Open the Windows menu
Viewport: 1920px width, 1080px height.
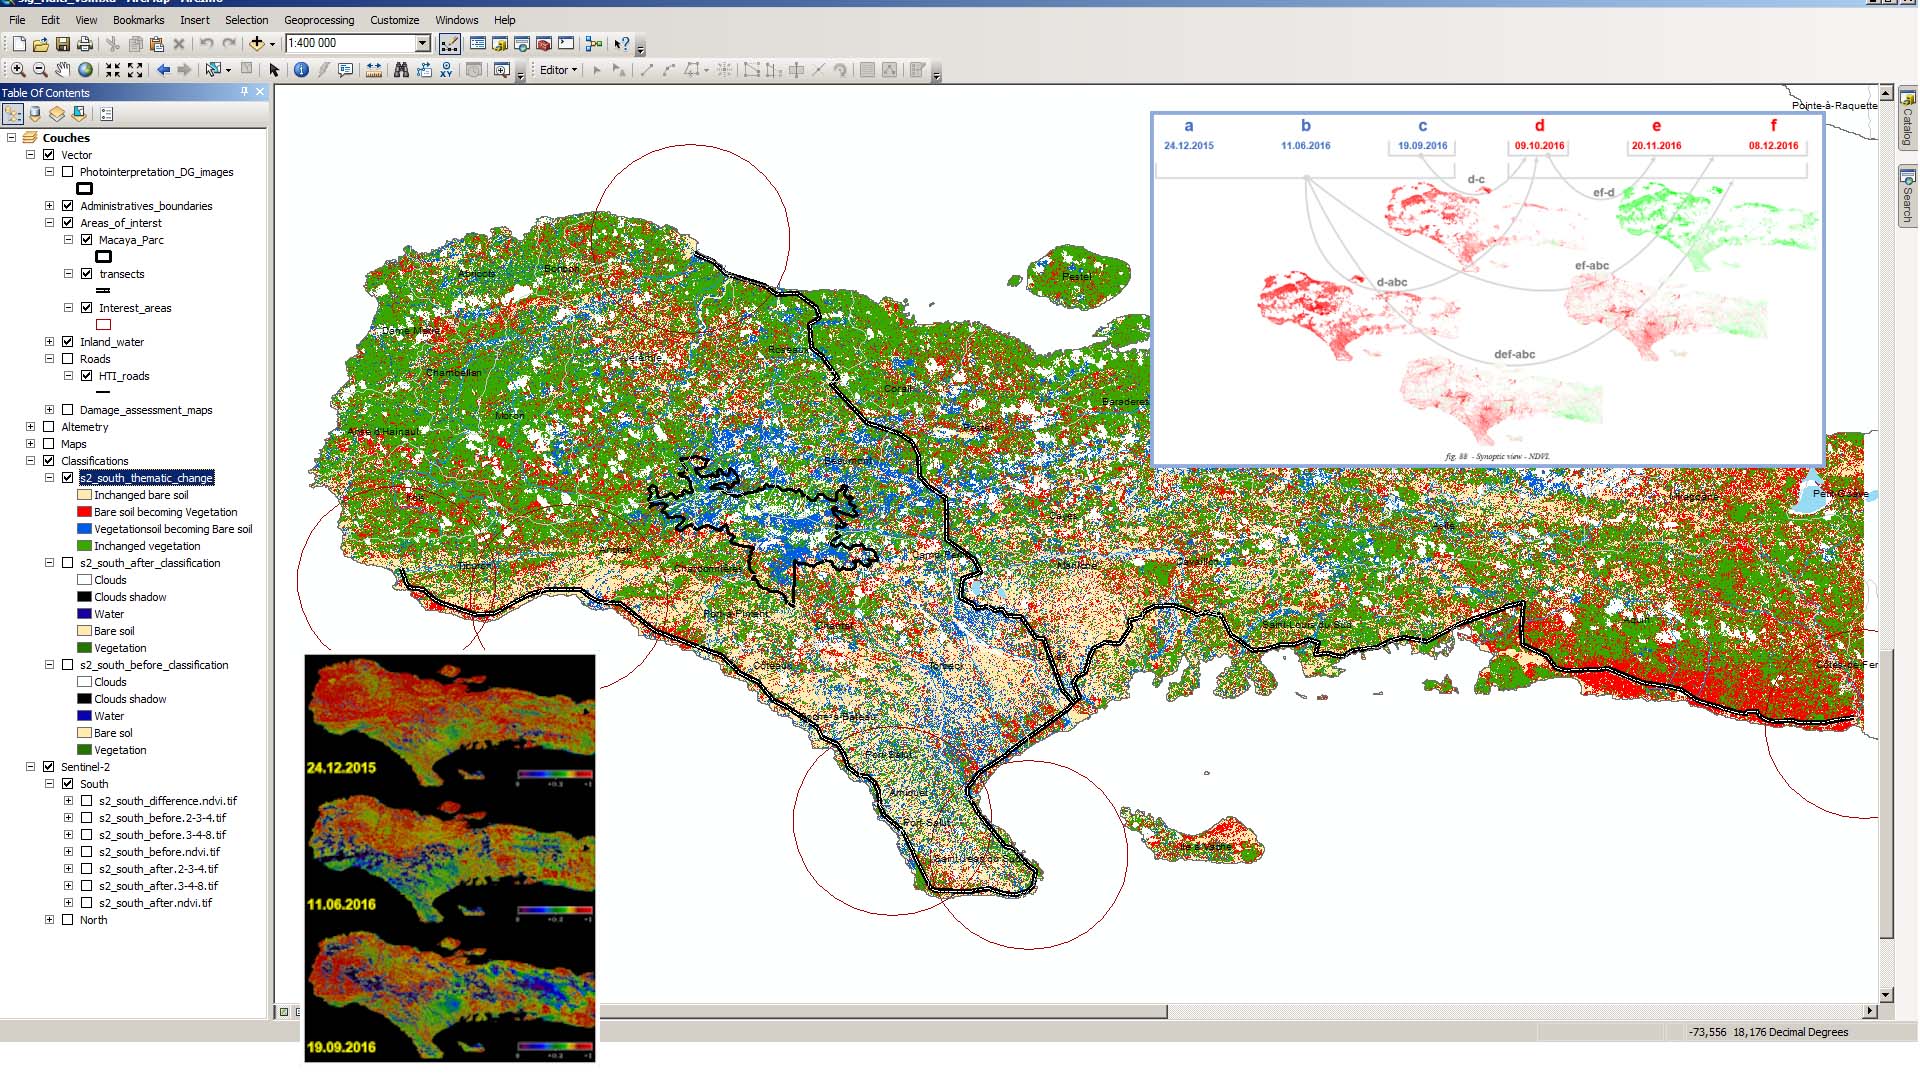pyautogui.click(x=456, y=20)
